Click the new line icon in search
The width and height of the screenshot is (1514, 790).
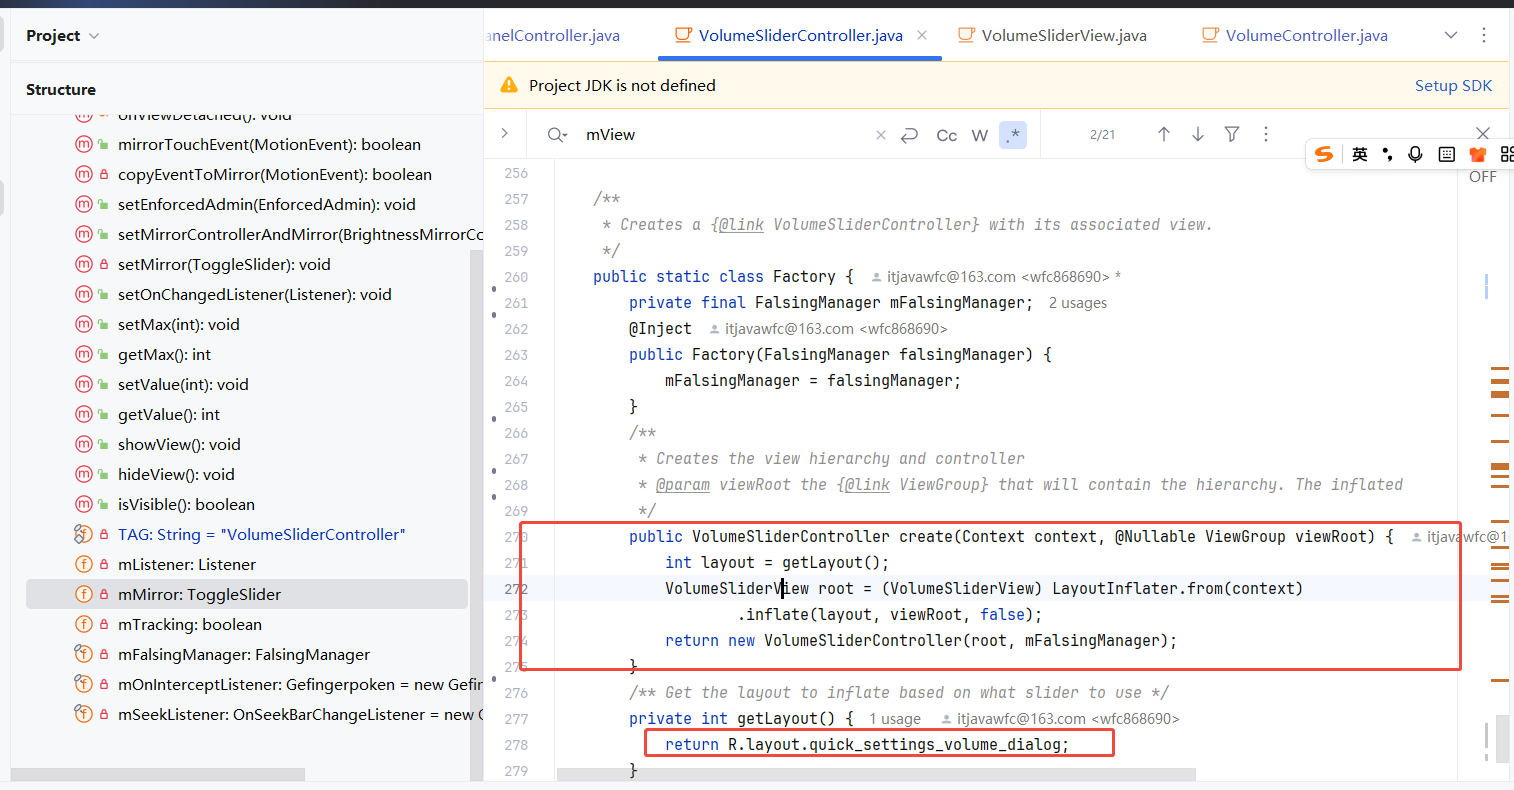click(x=910, y=135)
